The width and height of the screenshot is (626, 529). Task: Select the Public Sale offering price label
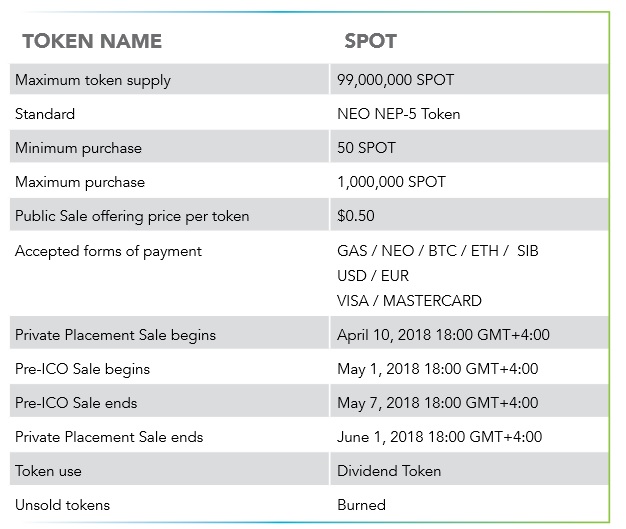(132, 216)
